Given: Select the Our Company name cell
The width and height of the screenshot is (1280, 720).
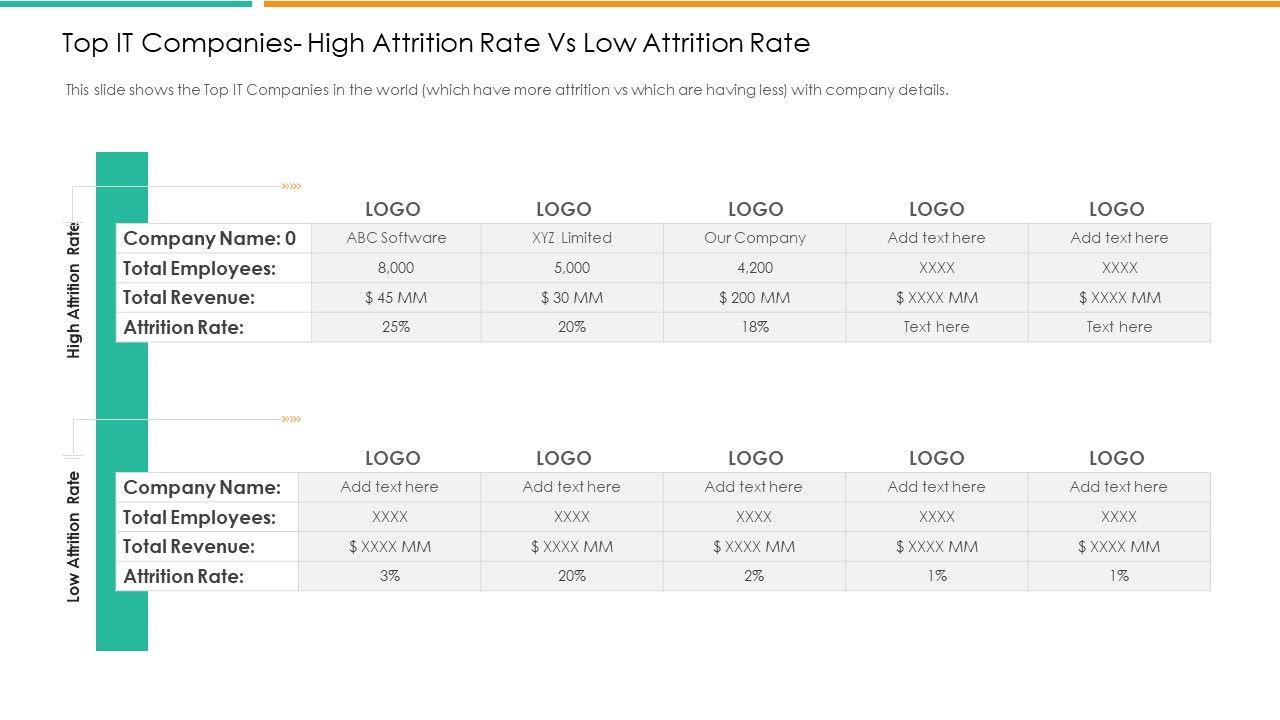Looking at the screenshot, I should 755,238.
